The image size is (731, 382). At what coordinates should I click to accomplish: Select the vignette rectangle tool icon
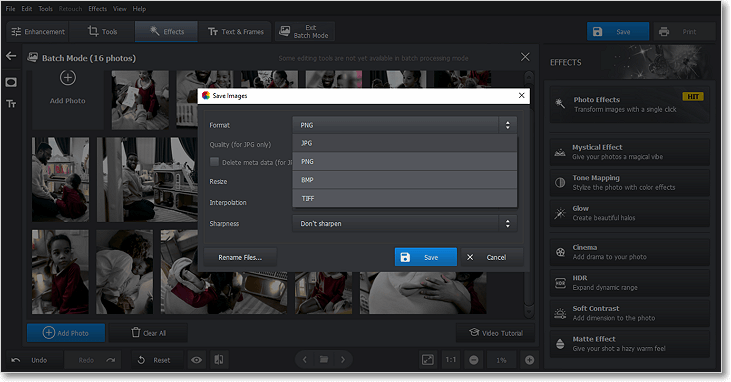click(x=11, y=83)
